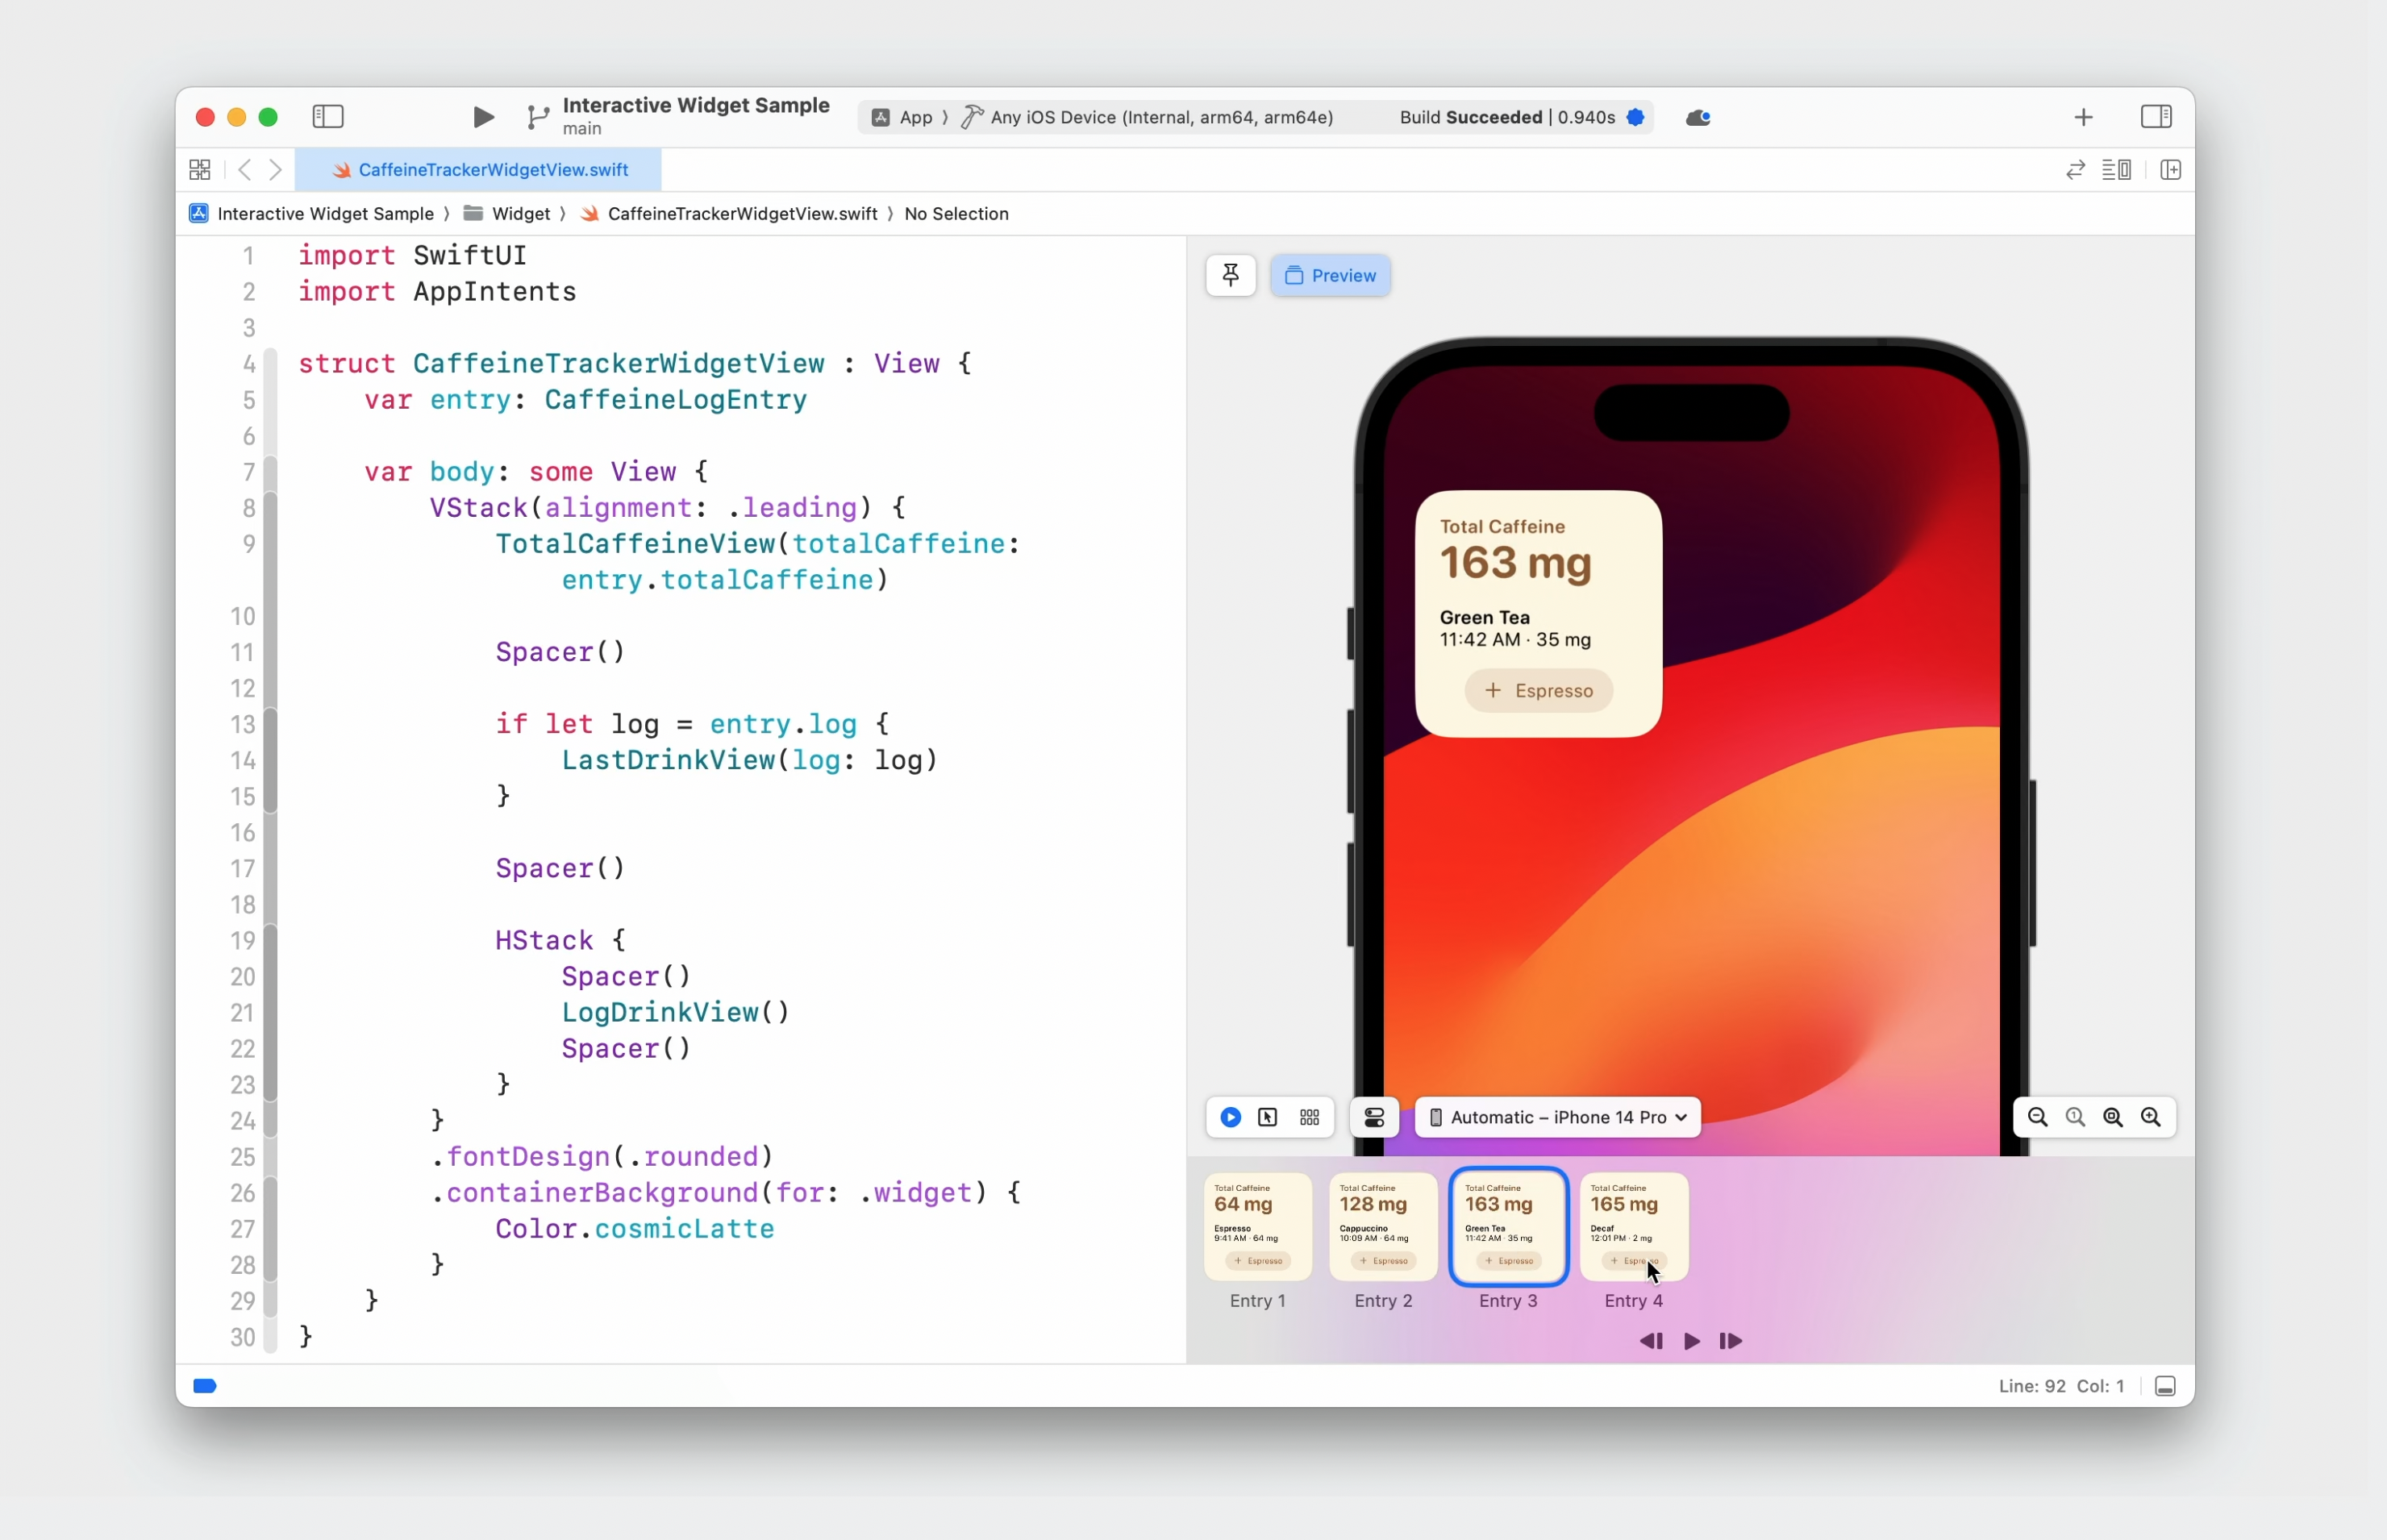Screen dimensions: 2387x1540
Task: Choose Any iOS Device run destination
Action: (1148, 117)
